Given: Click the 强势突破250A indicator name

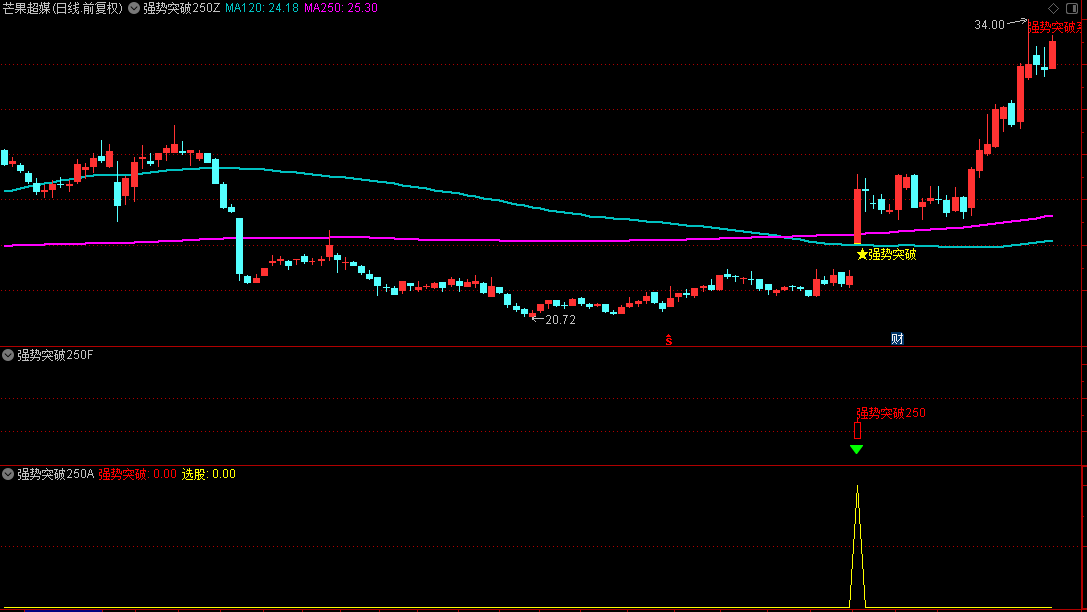Looking at the screenshot, I should click(x=55, y=474).
